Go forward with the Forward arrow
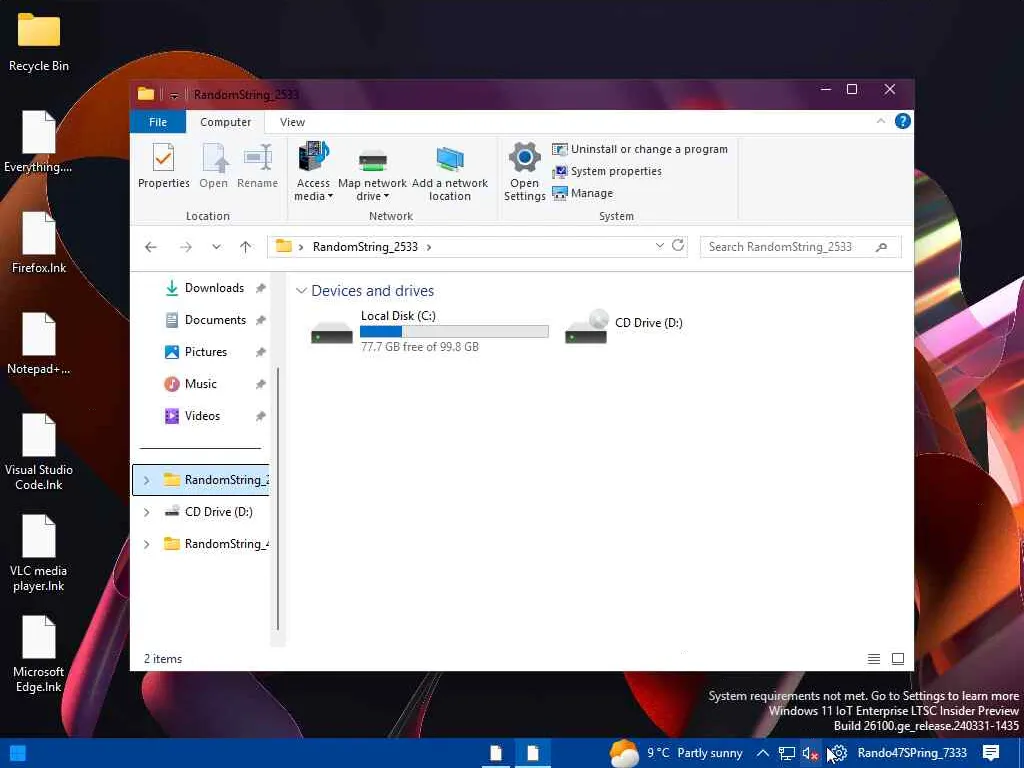Screen dimensions: 1024x768 click(x=185, y=247)
